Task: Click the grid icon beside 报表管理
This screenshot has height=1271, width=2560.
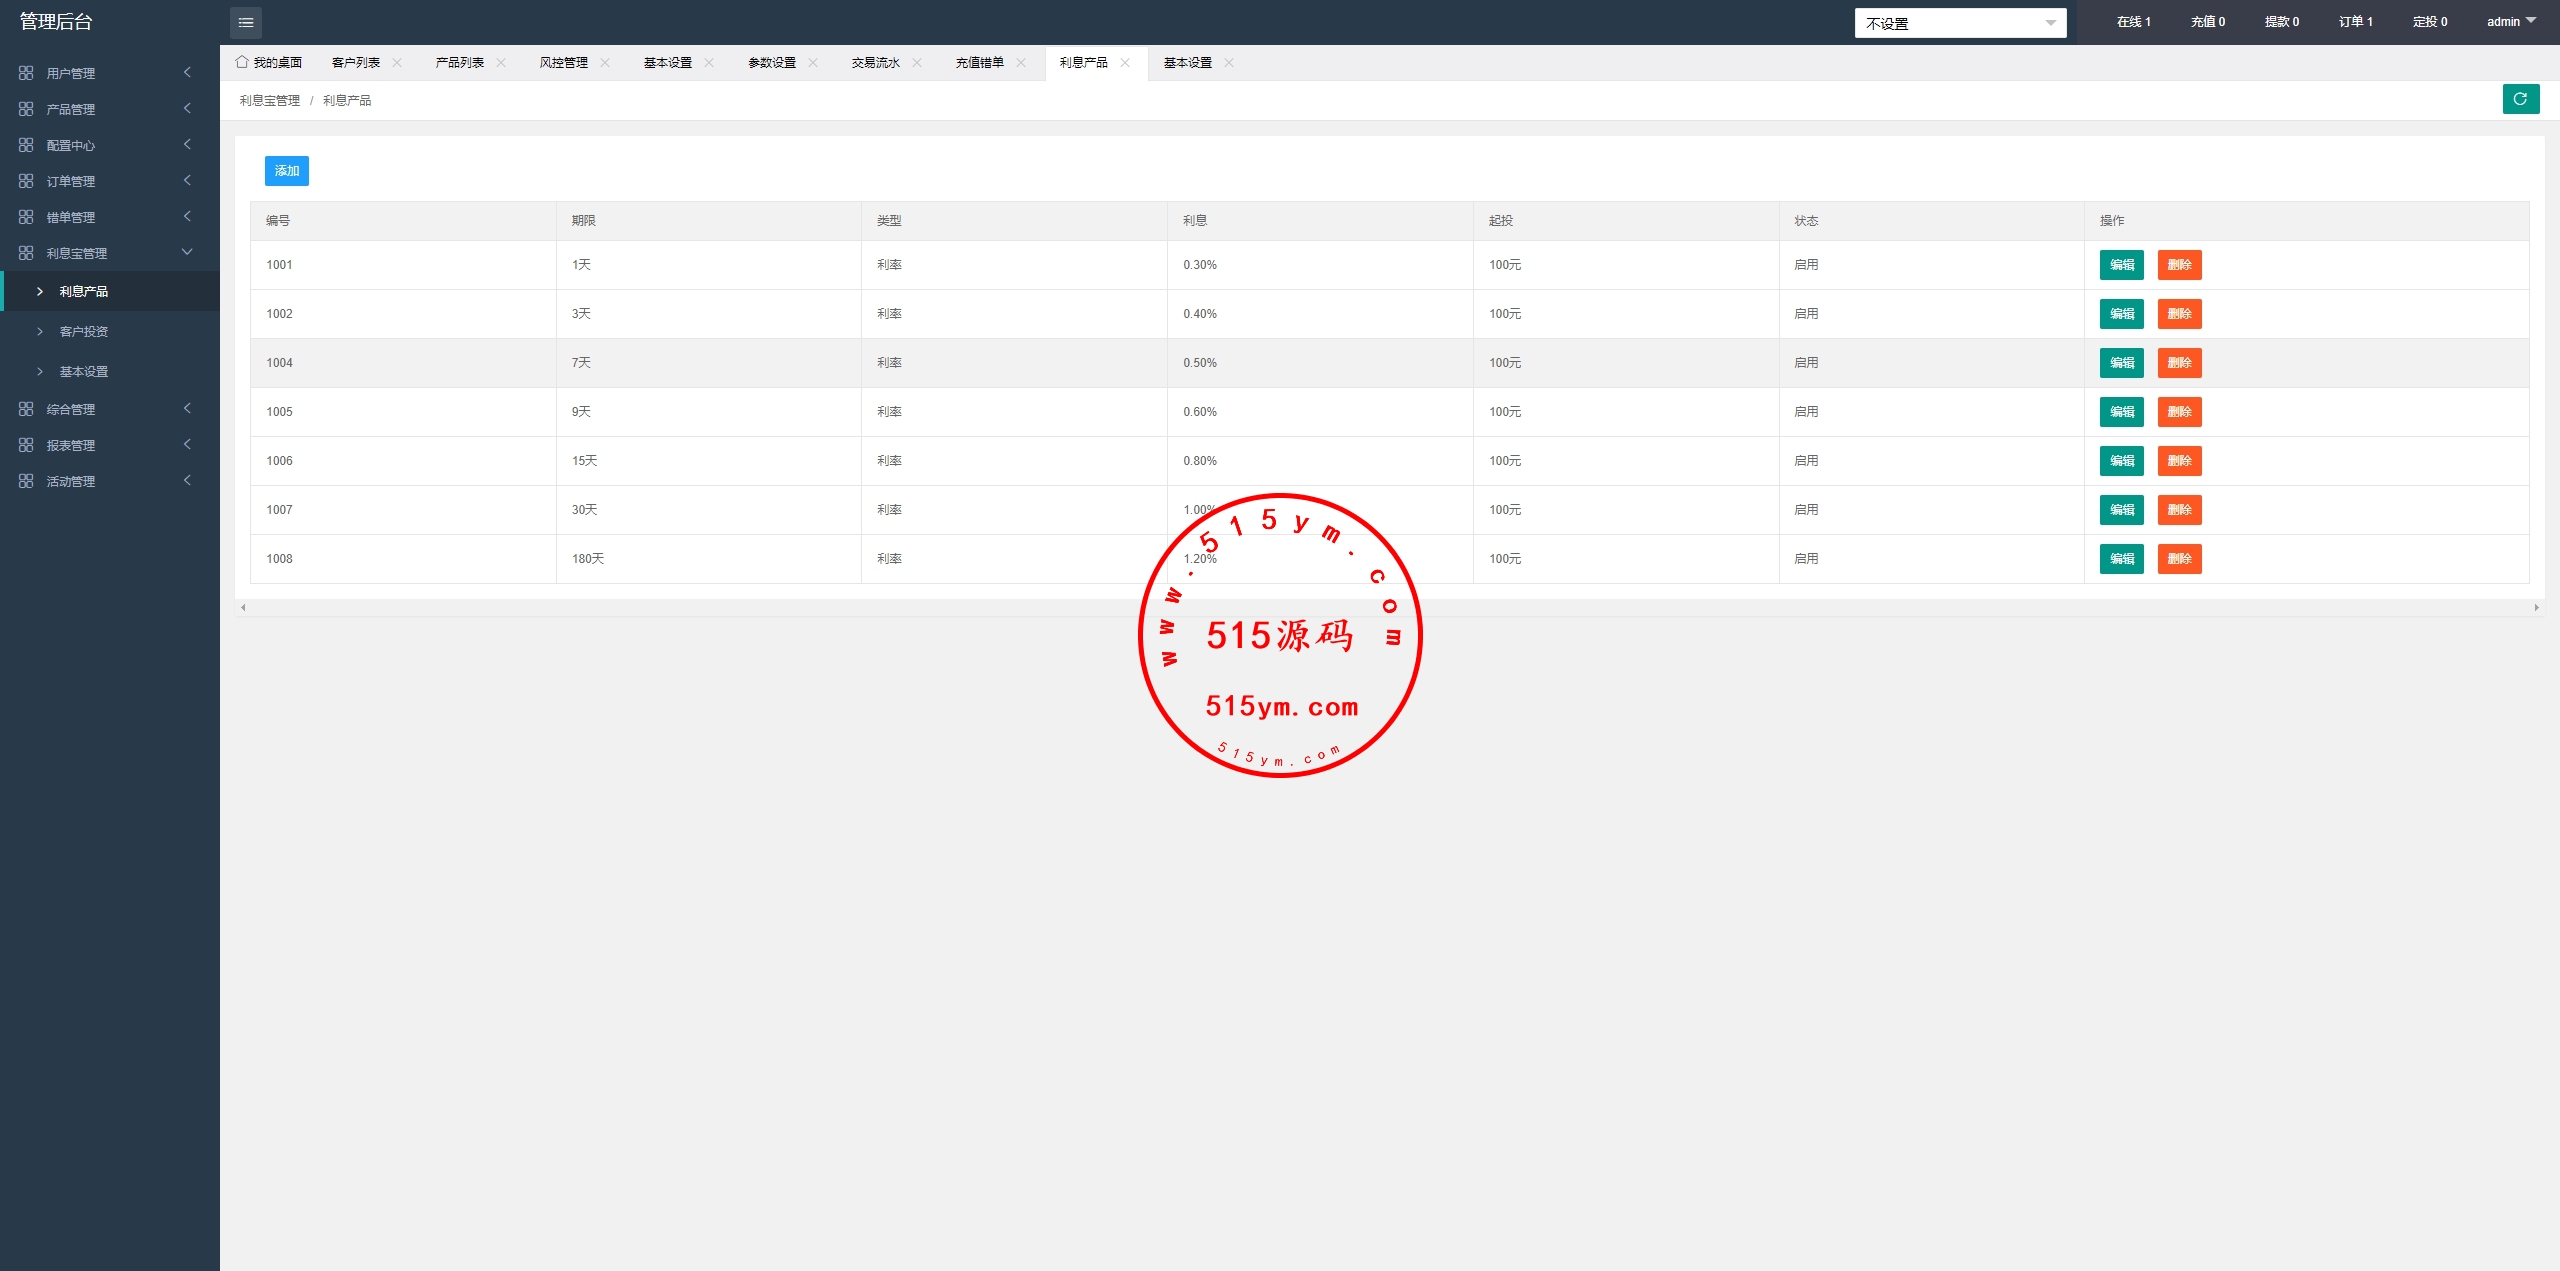Action: pos(26,445)
